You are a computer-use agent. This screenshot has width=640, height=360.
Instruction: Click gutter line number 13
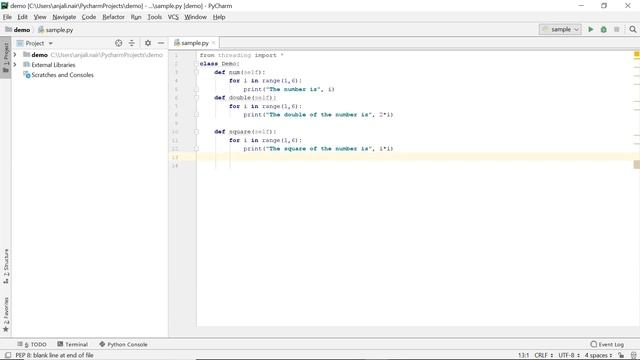pos(175,157)
